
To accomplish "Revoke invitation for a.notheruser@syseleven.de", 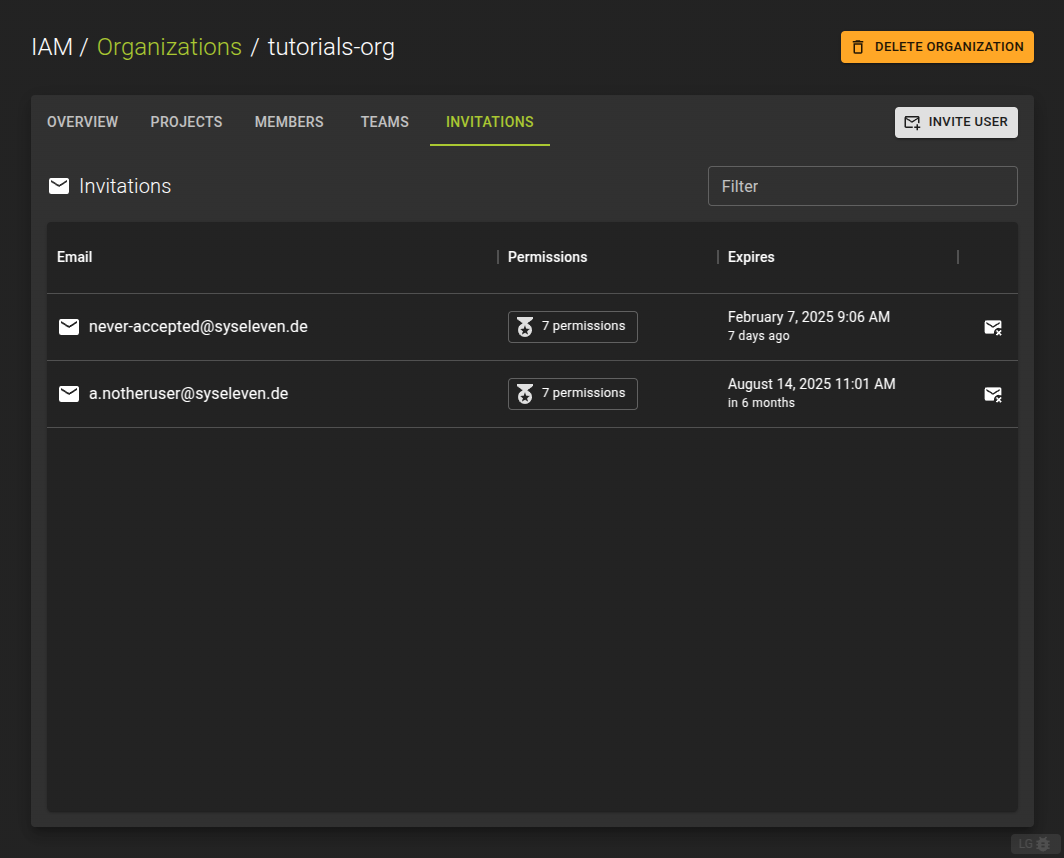I will tap(993, 394).
